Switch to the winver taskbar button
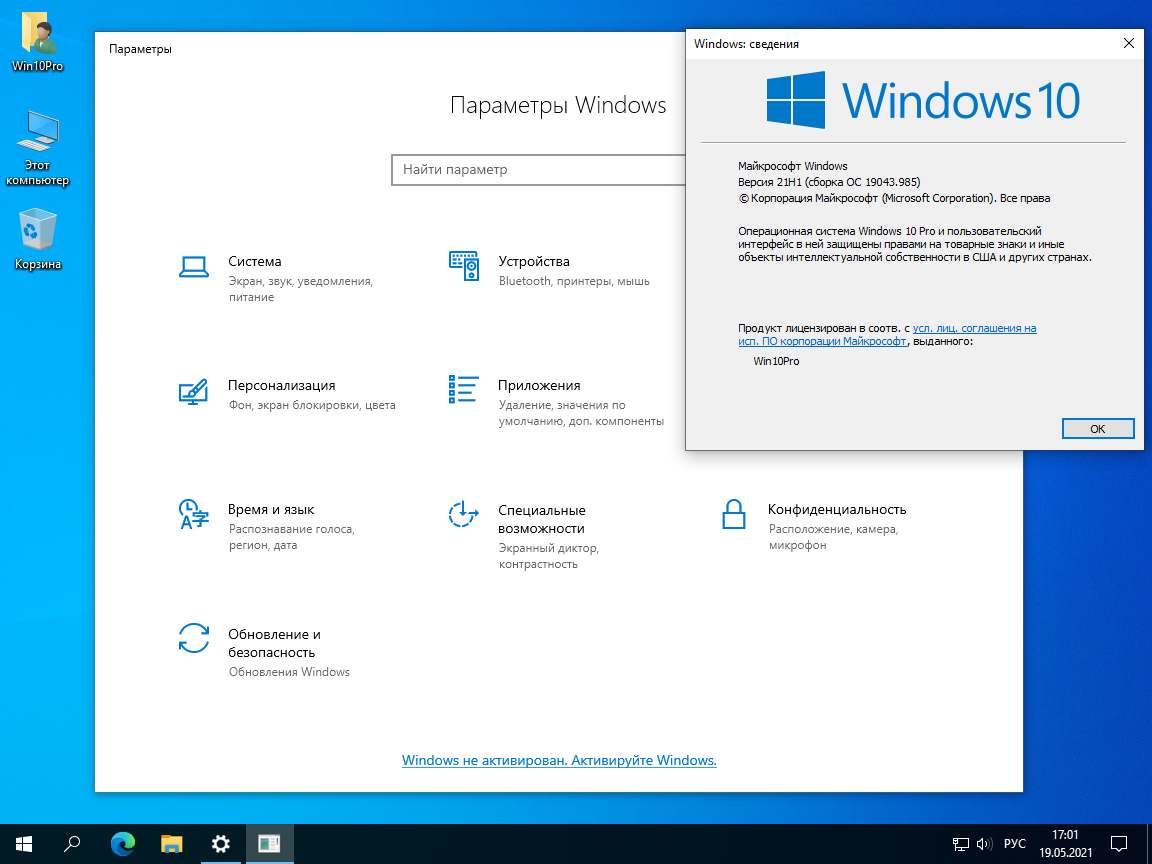This screenshot has width=1152, height=864. (270, 843)
